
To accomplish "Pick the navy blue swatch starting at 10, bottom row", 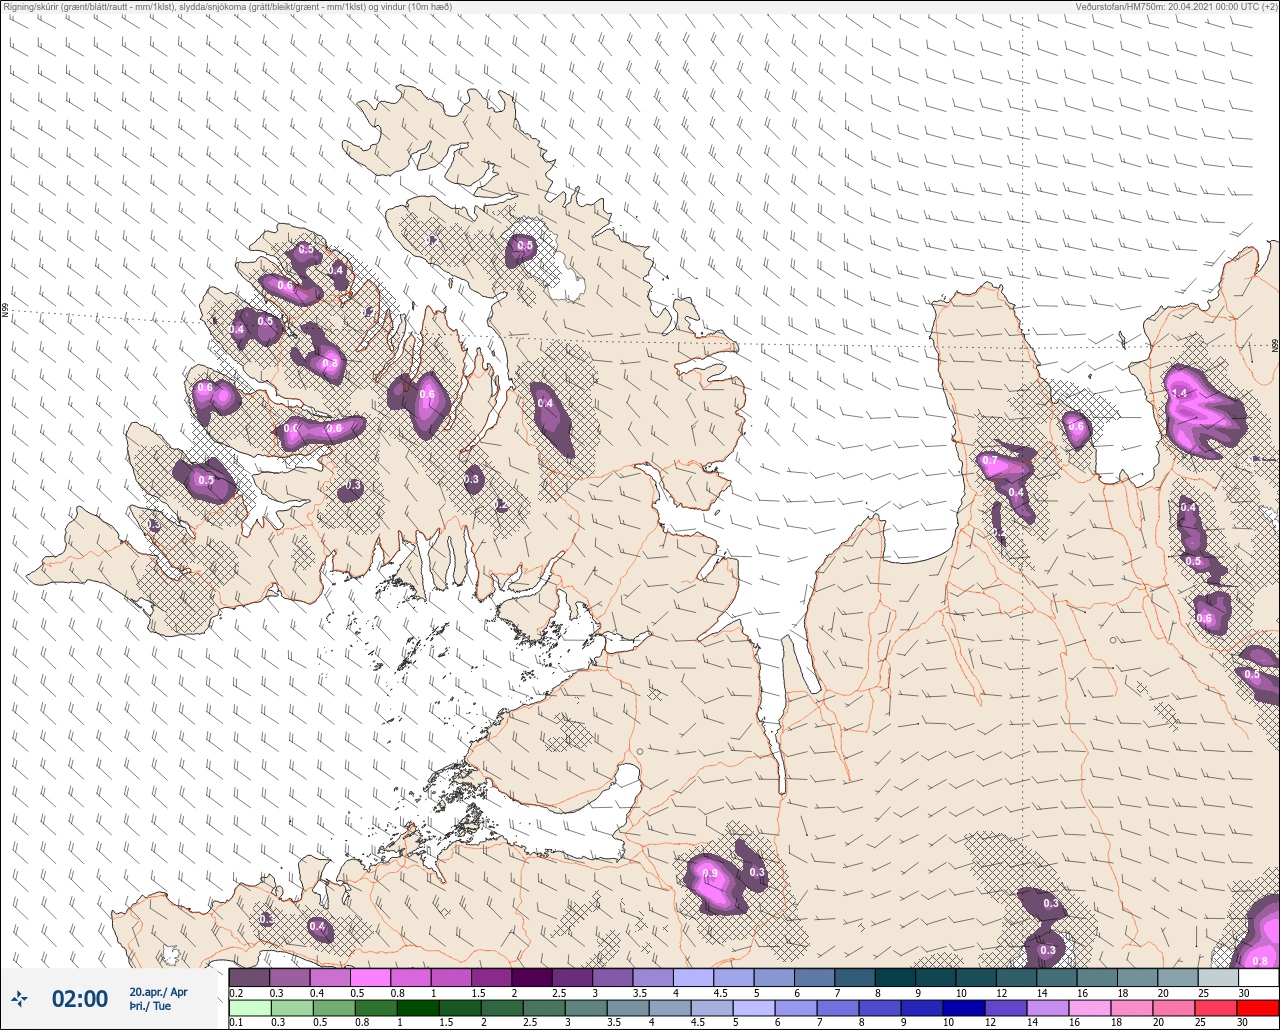I will point(966,1007).
